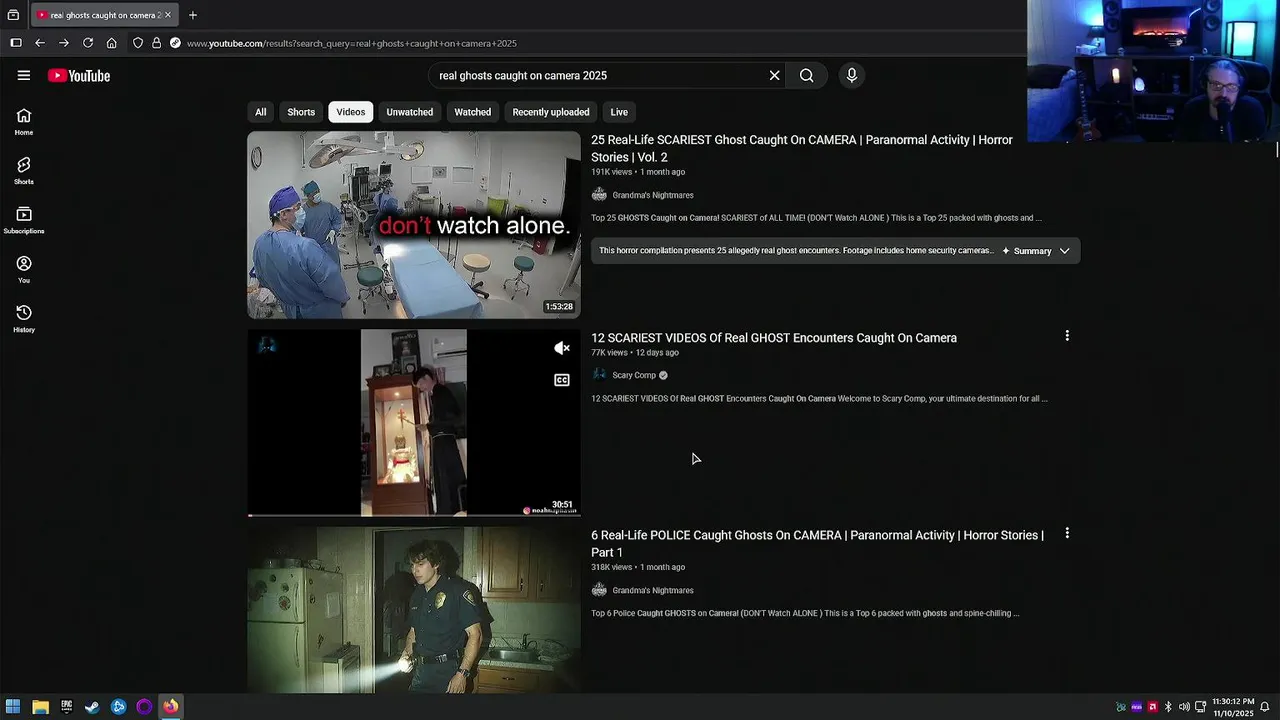Unmute the previewing Scary Comp video
The width and height of the screenshot is (1280, 720).
pyautogui.click(x=562, y=348)
